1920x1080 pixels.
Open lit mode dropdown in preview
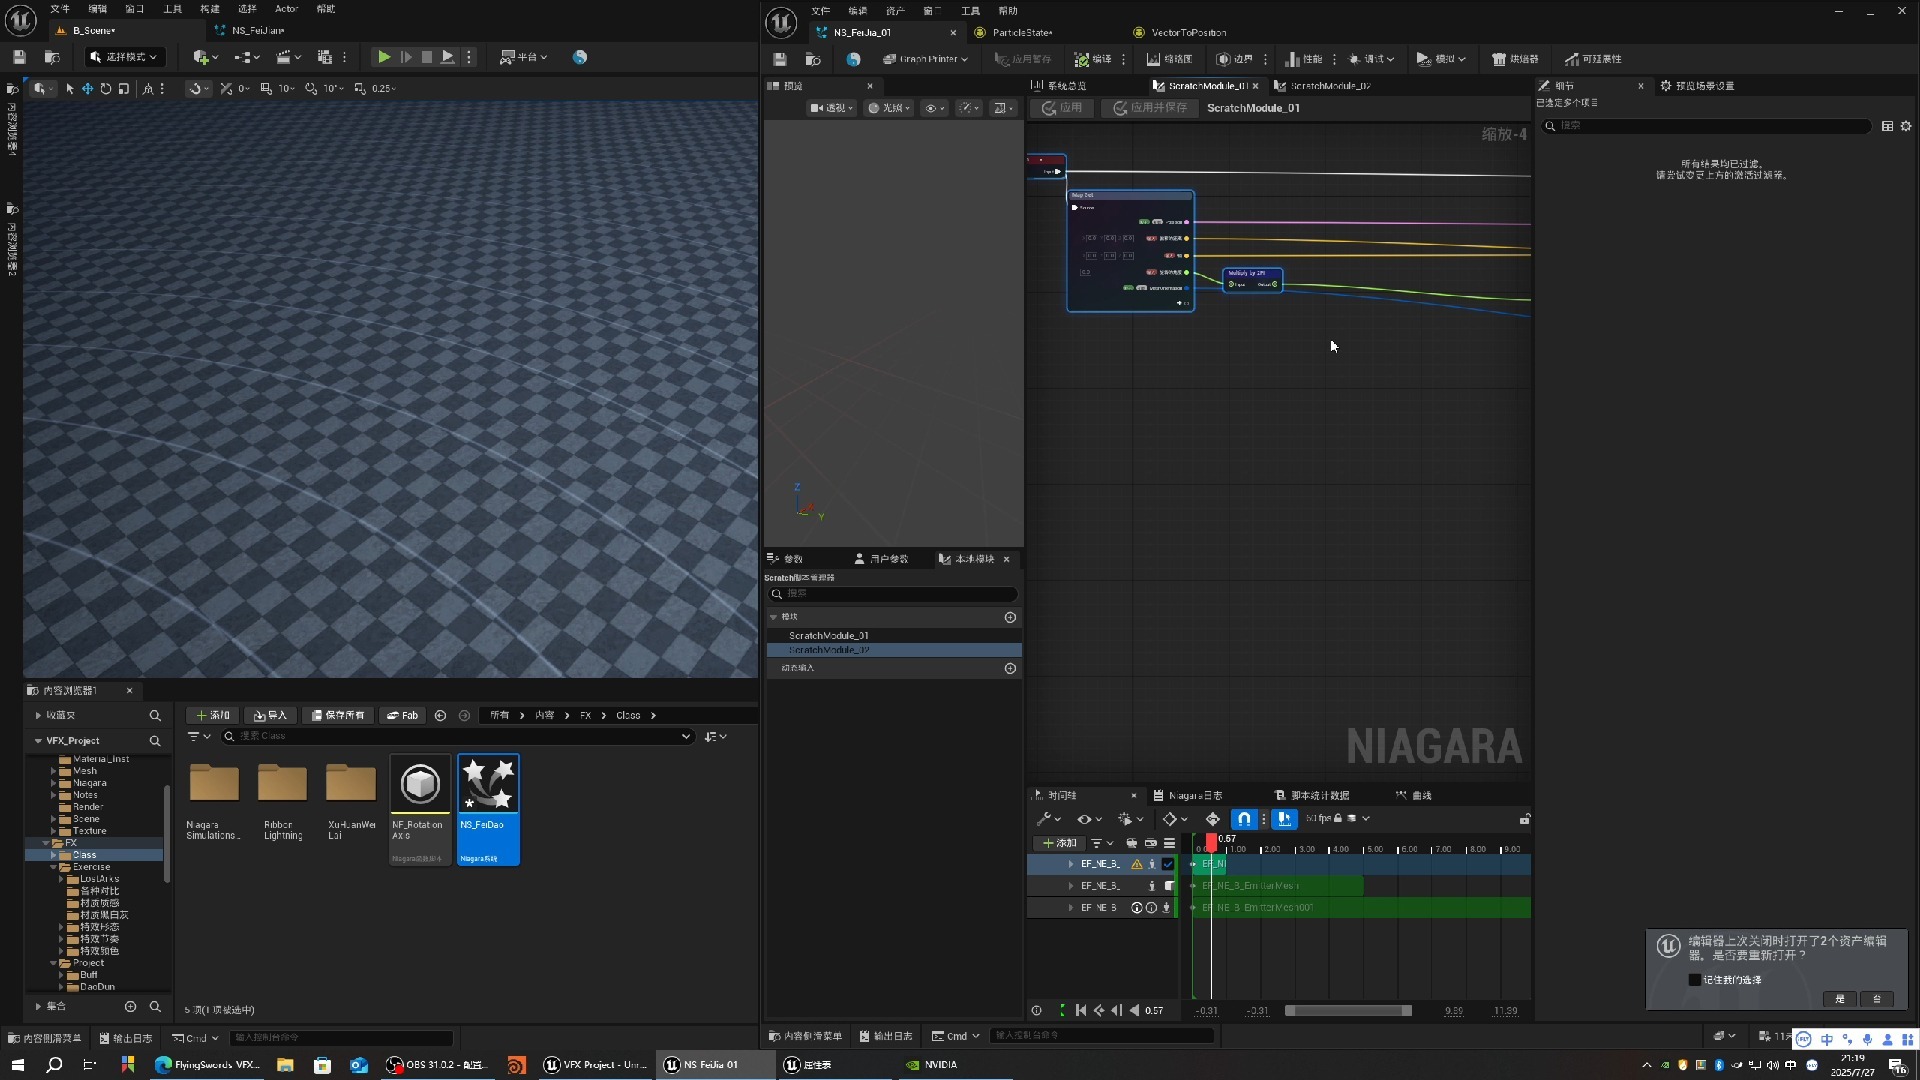click(889, 108)
